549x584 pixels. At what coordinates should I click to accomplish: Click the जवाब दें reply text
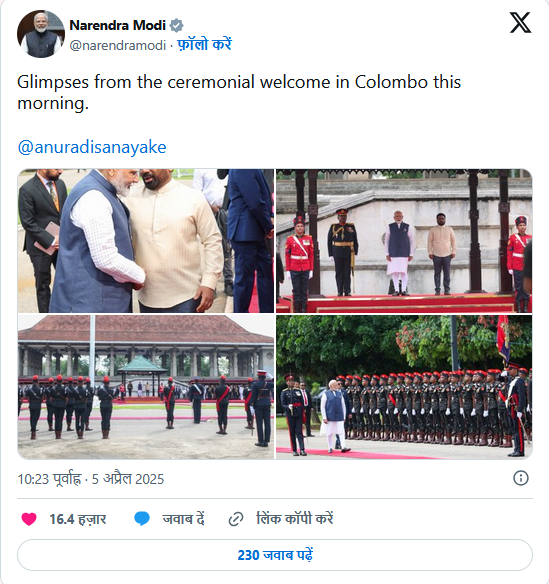coord(183,519)
